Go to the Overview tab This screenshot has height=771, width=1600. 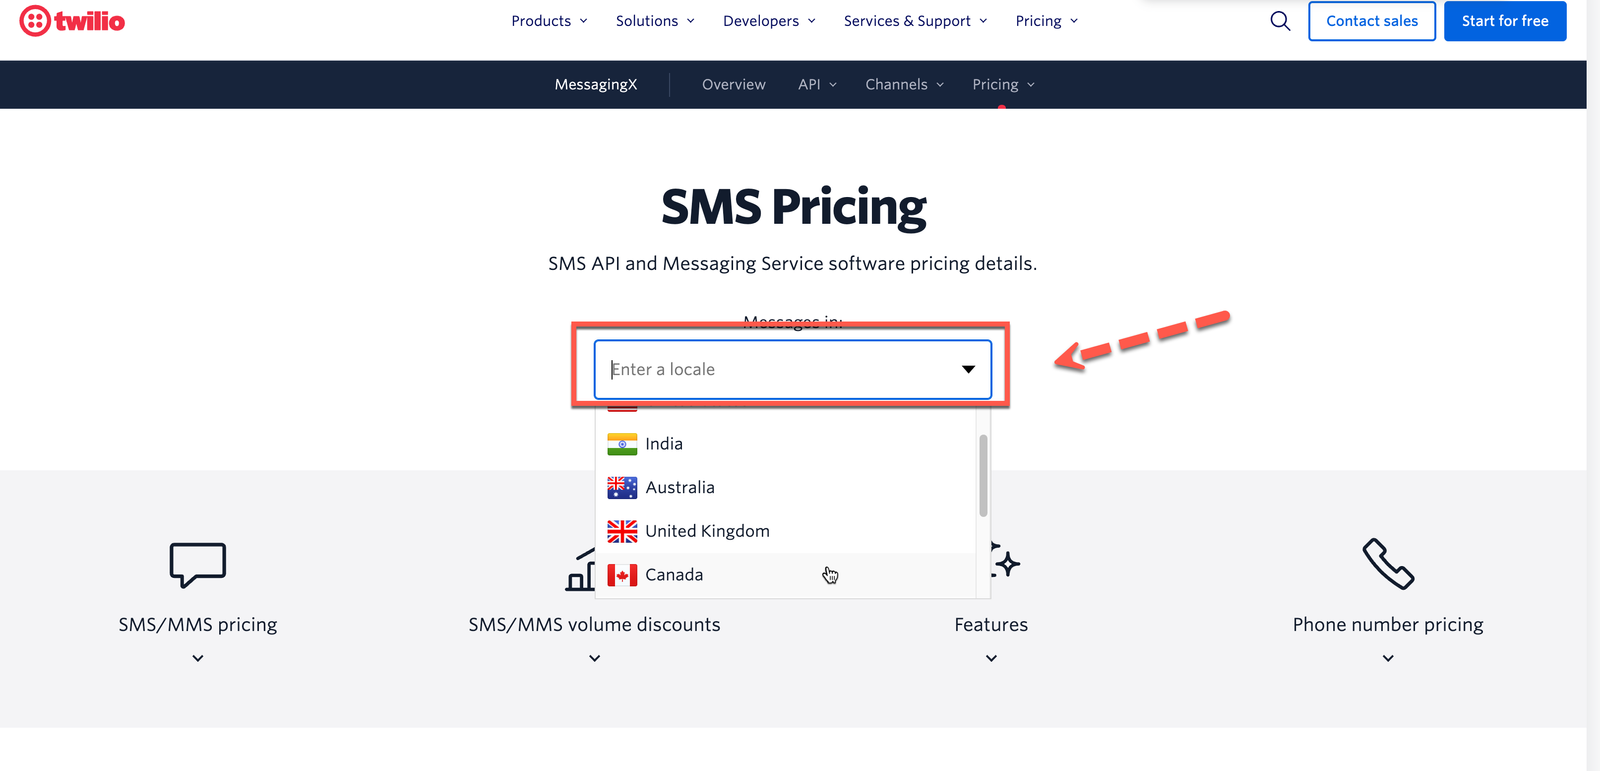pos(734,85)
